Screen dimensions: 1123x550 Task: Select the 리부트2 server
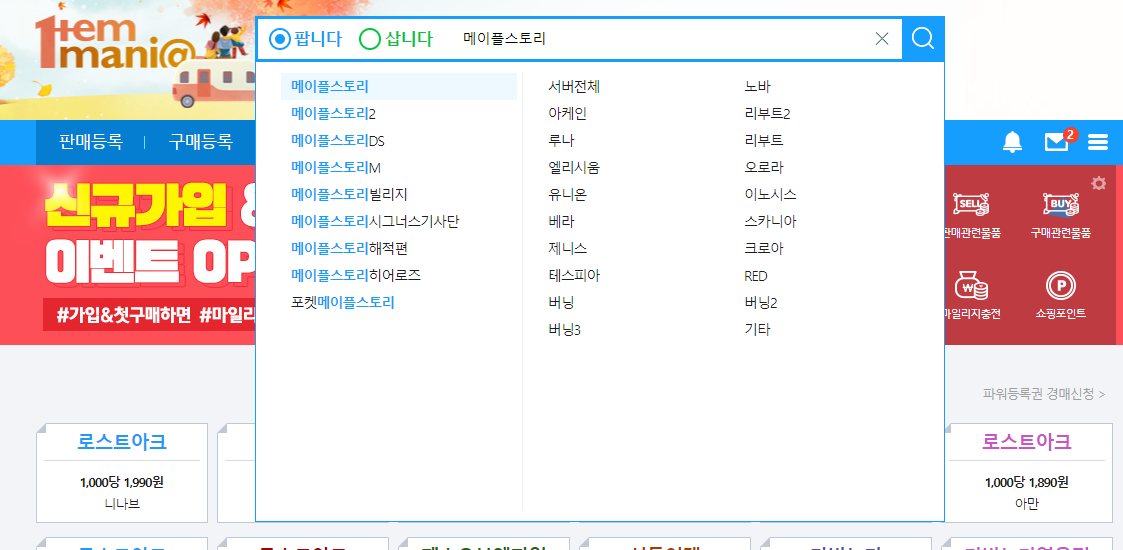point(767,114)
